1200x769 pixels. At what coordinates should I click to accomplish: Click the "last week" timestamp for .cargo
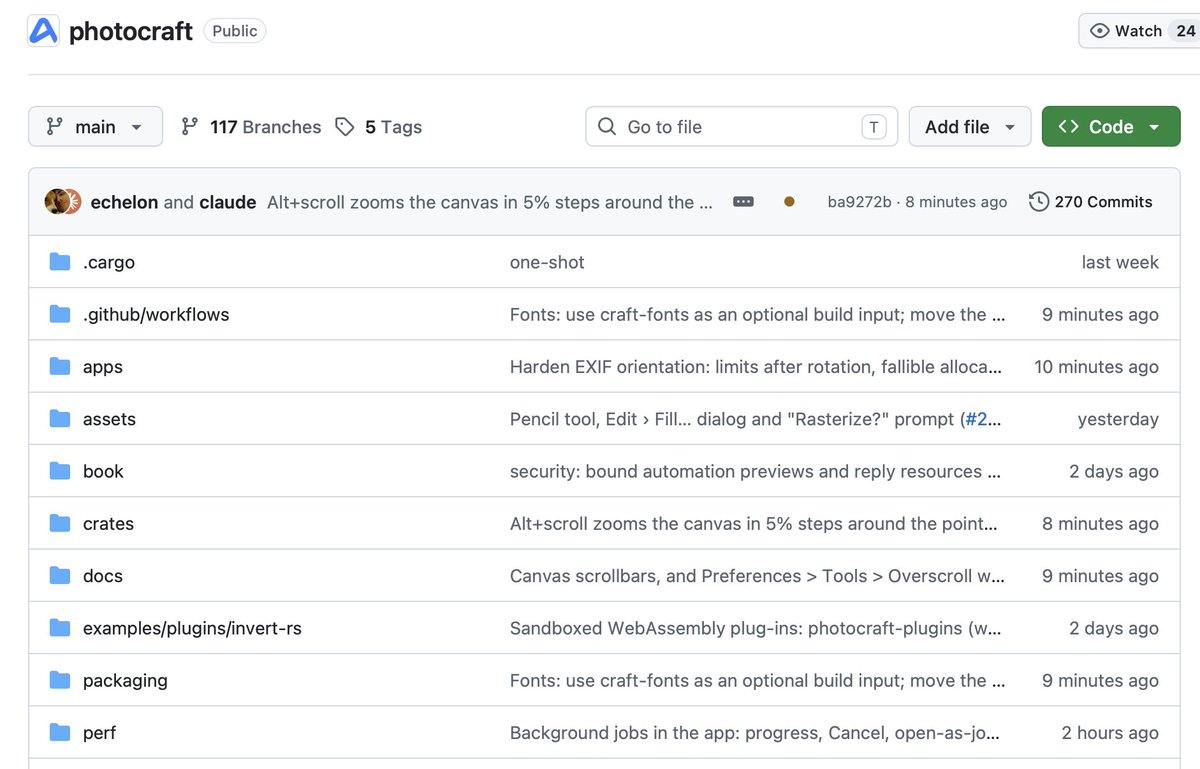pyautogui.click(x=1120, y=262)
